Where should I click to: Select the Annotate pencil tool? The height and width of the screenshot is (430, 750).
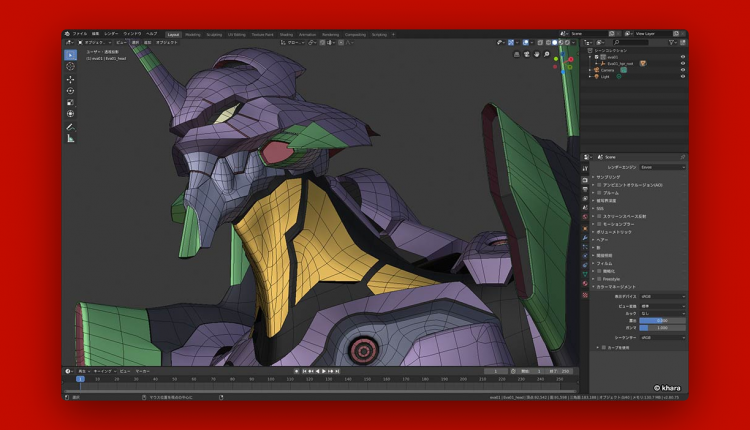pos(71,127)
